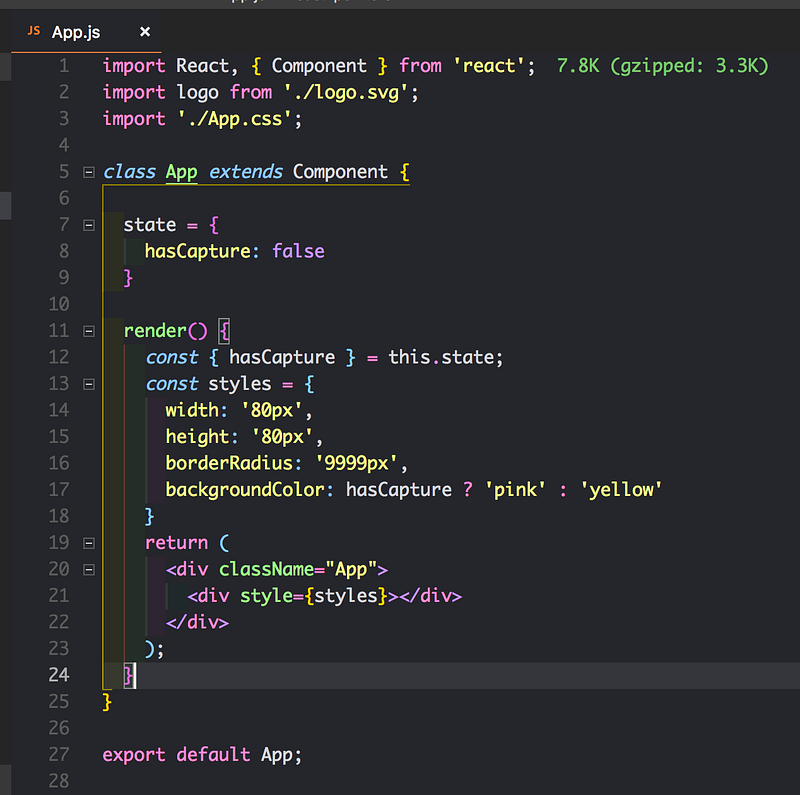The image size is (800, 795).
Task: Click line number 28 in the gutter
Action: (x=59, y=781)
